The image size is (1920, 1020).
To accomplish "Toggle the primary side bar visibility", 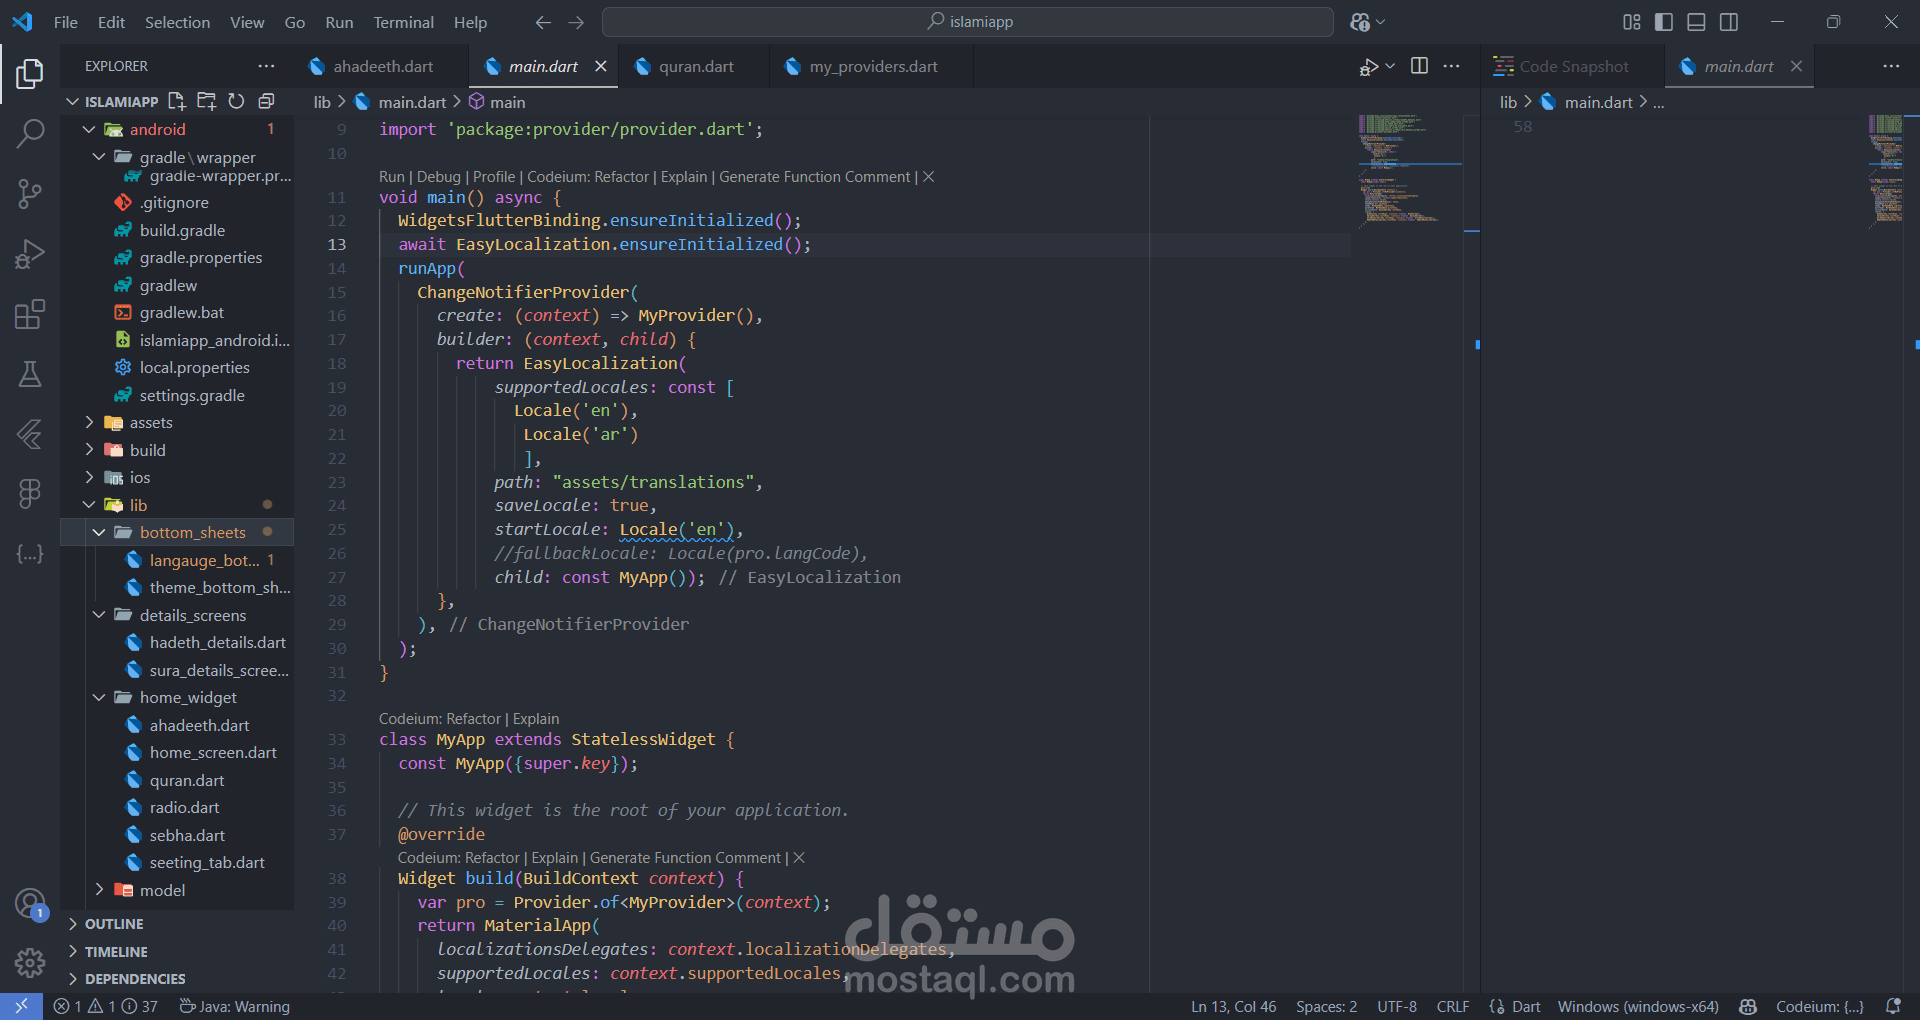I will [x=1664, y=22].
